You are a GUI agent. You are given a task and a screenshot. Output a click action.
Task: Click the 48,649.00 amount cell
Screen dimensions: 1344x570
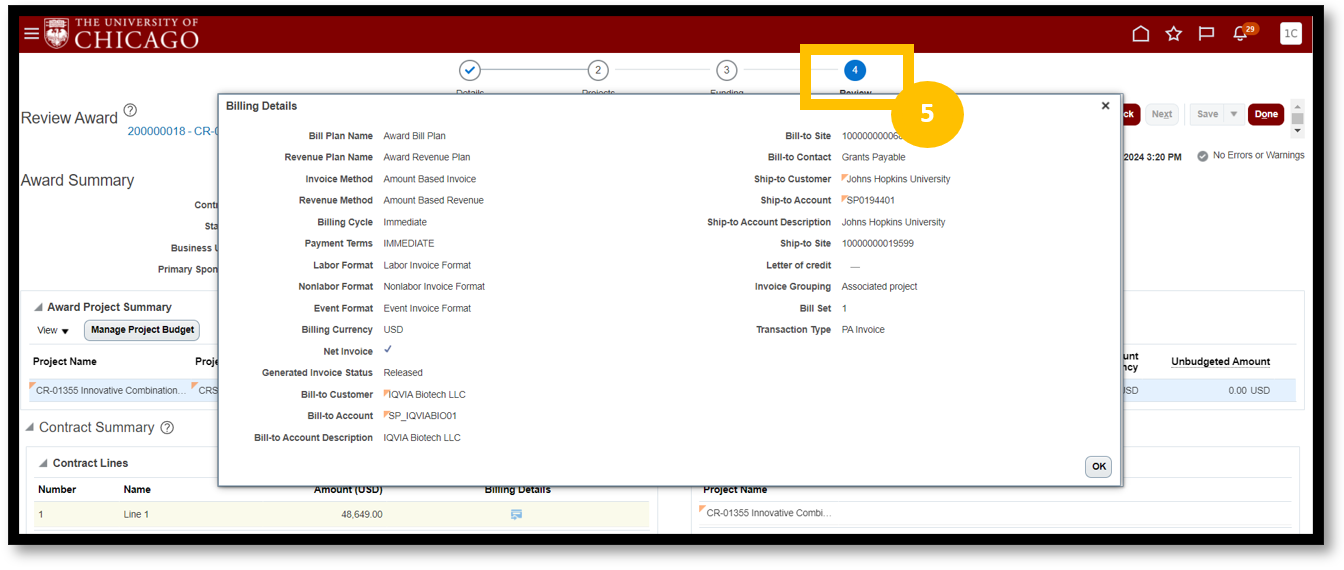(361, 514)
